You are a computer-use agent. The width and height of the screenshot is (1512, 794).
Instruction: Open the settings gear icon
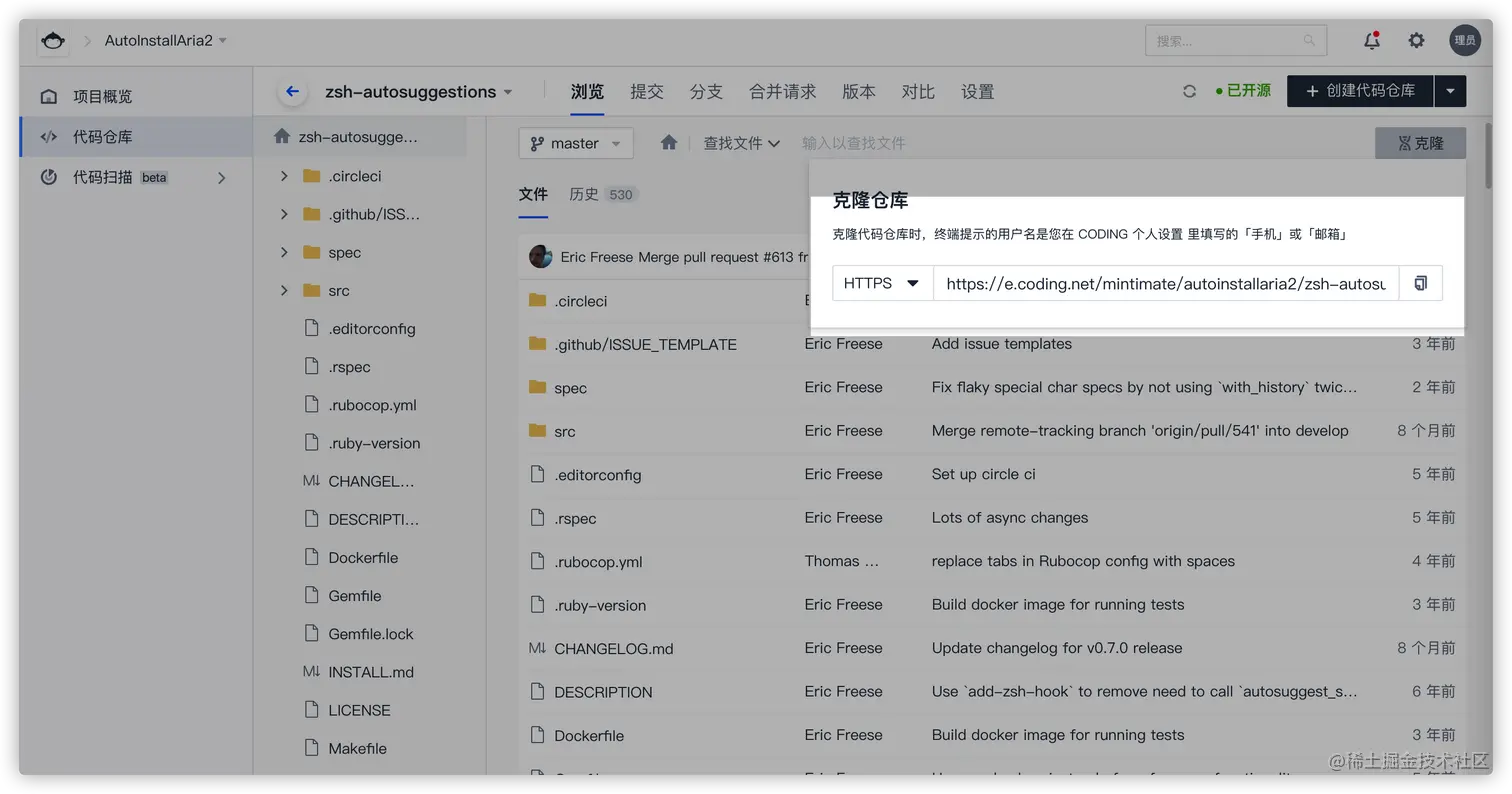pyautogui.click(x=1416, y=41)
